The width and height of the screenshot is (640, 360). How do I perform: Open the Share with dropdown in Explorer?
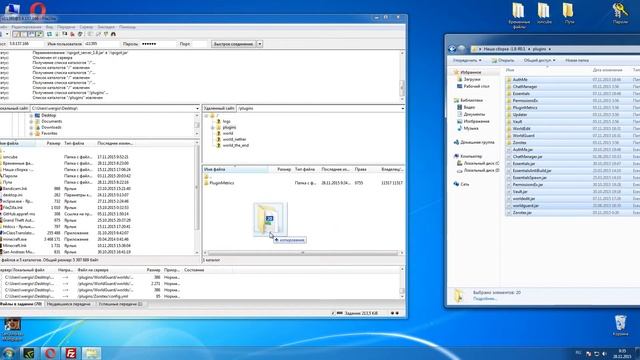click(539, 60)
